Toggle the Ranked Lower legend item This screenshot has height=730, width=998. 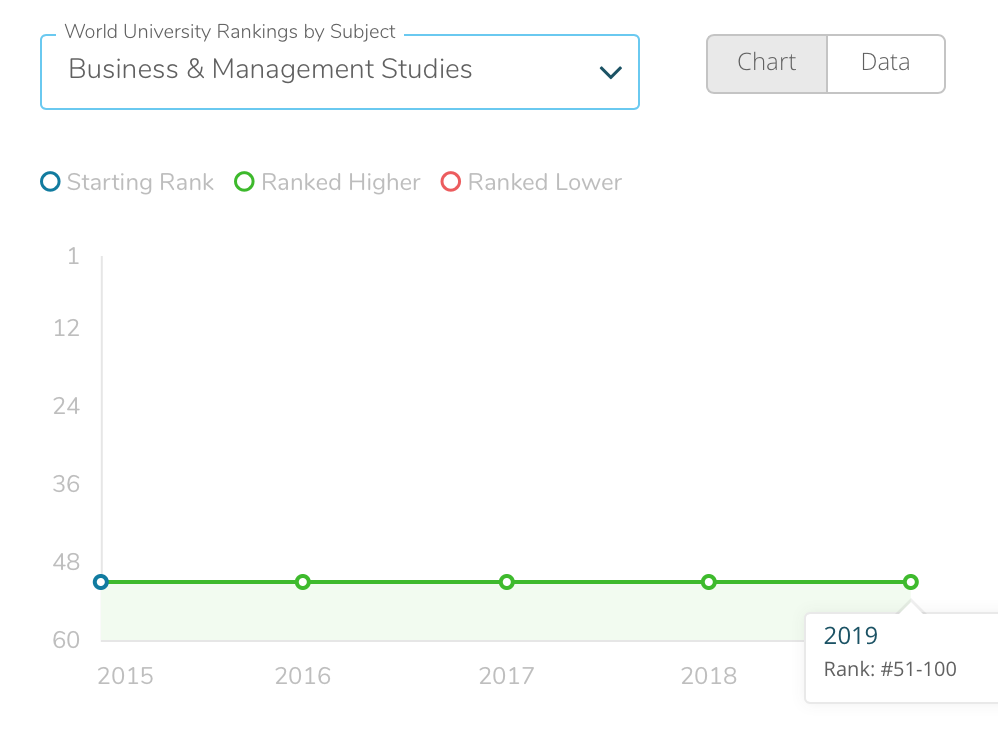tap(531, 182)
